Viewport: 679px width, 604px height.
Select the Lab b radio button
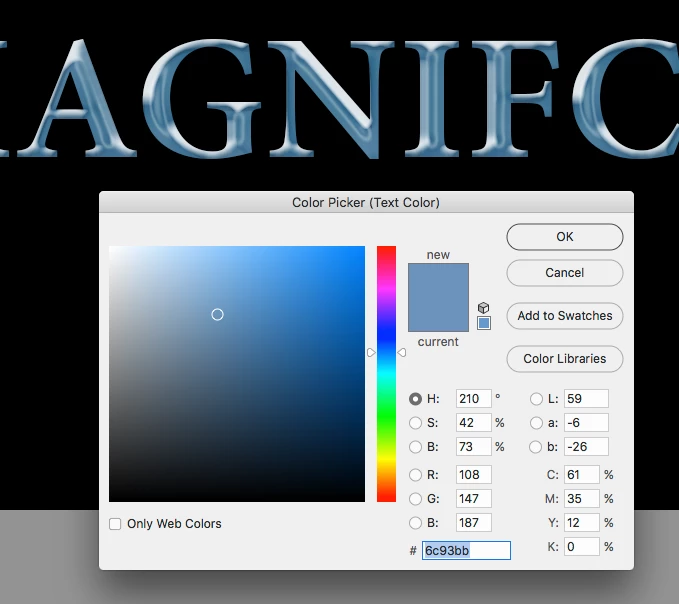click(535, 446)
